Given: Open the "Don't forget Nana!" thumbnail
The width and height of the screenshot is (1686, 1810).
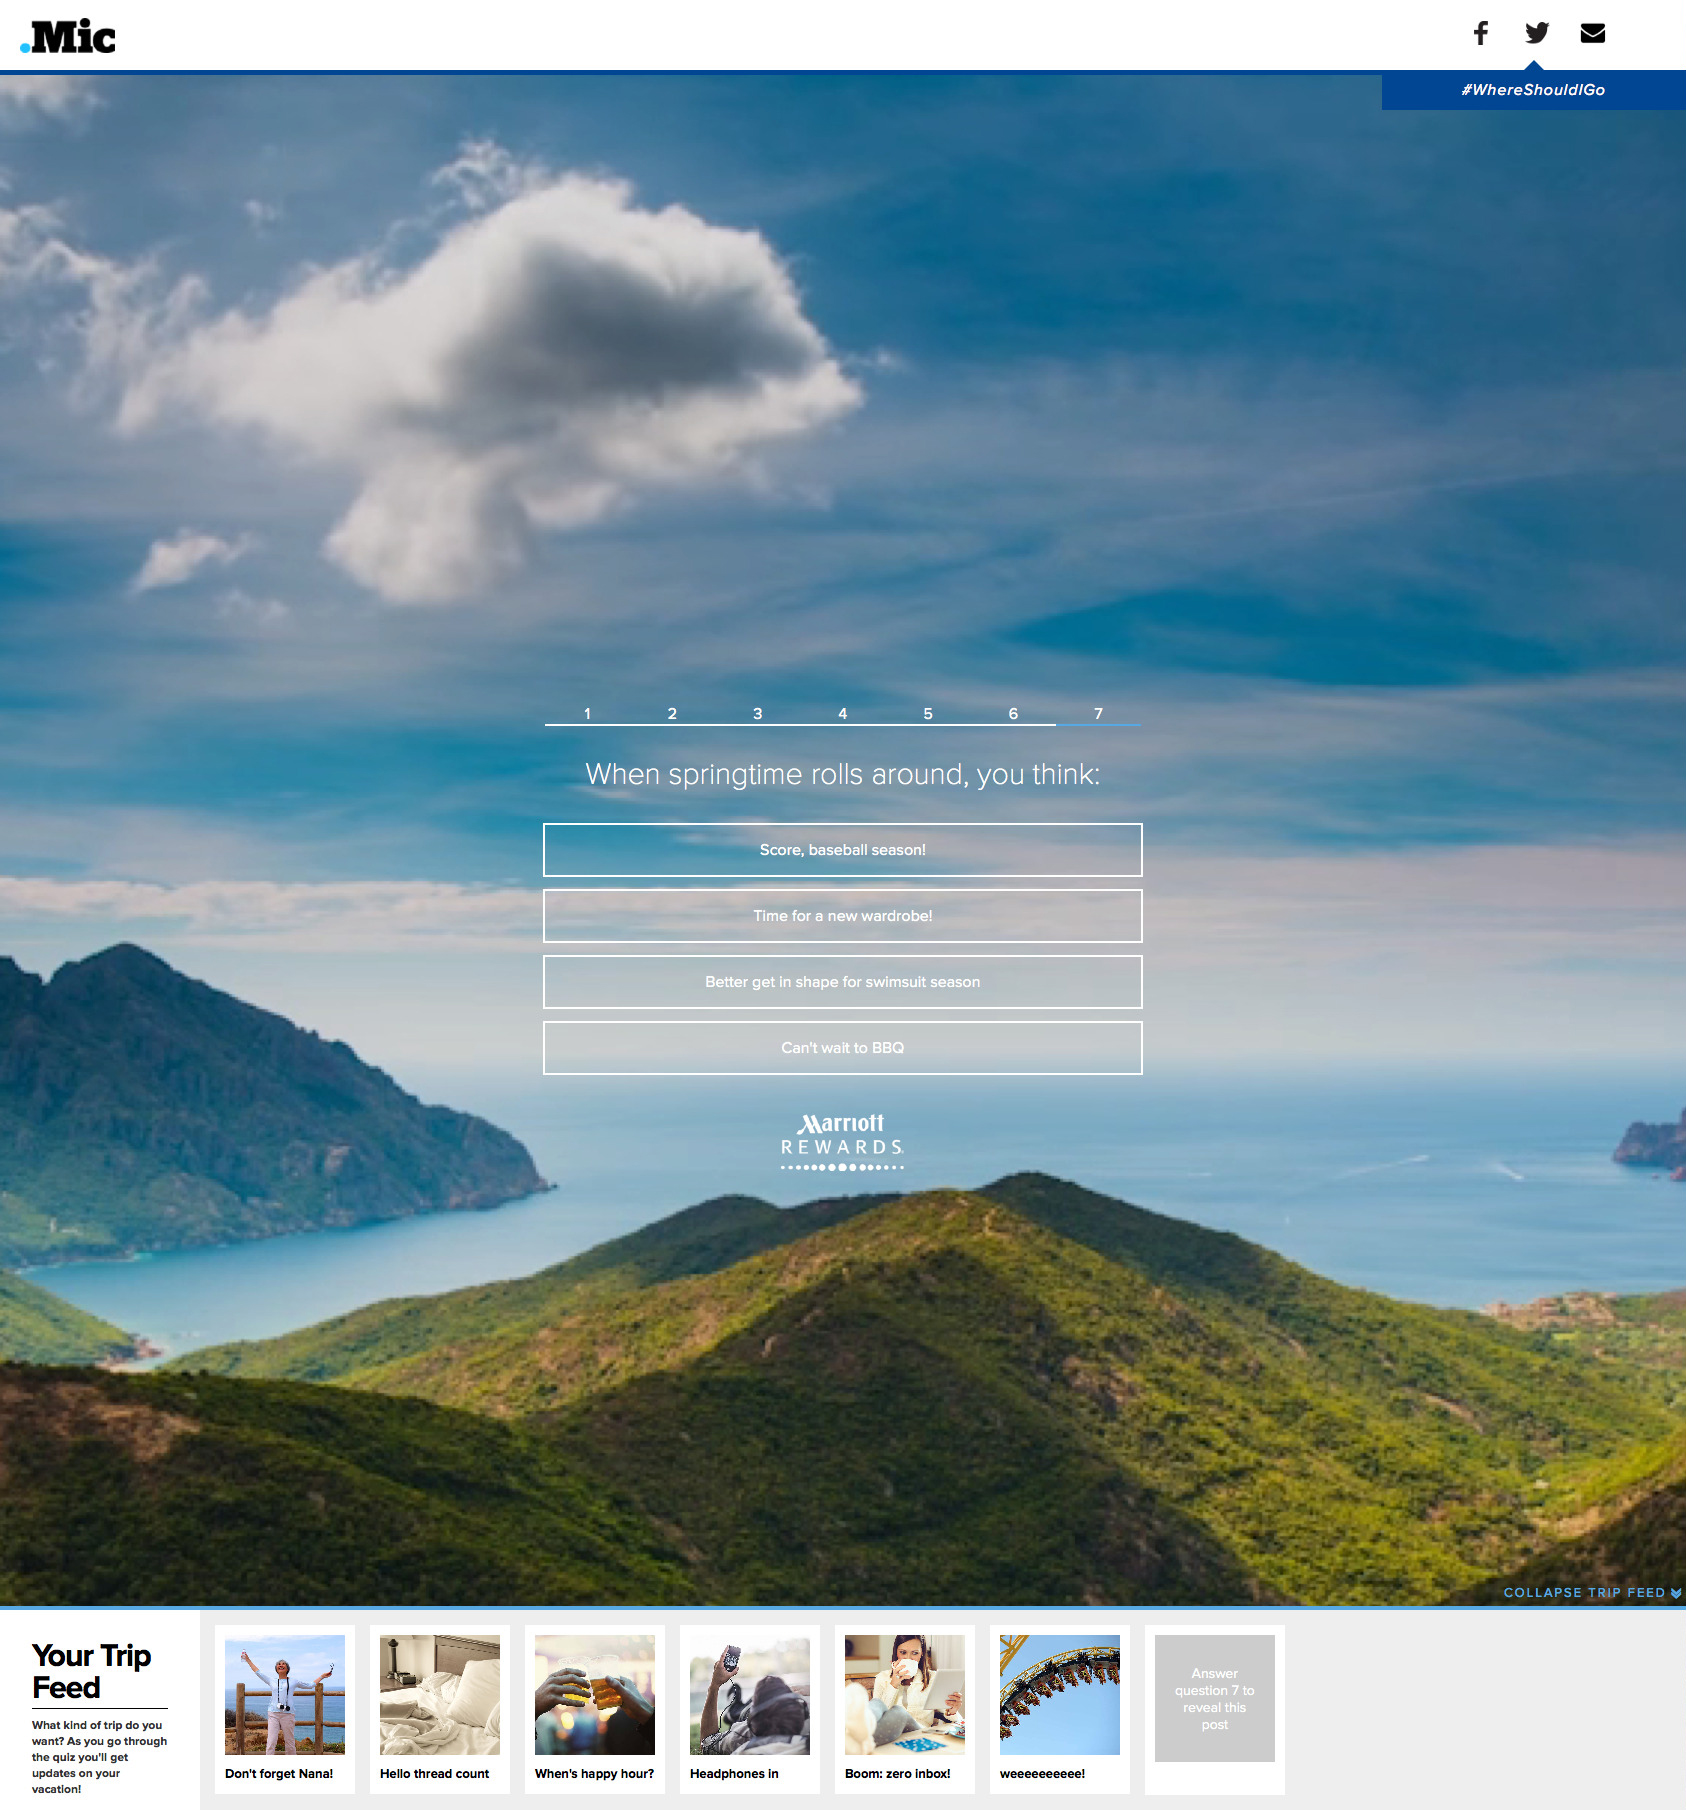Looking at the screenshot, I should [x=285, y=1695].
